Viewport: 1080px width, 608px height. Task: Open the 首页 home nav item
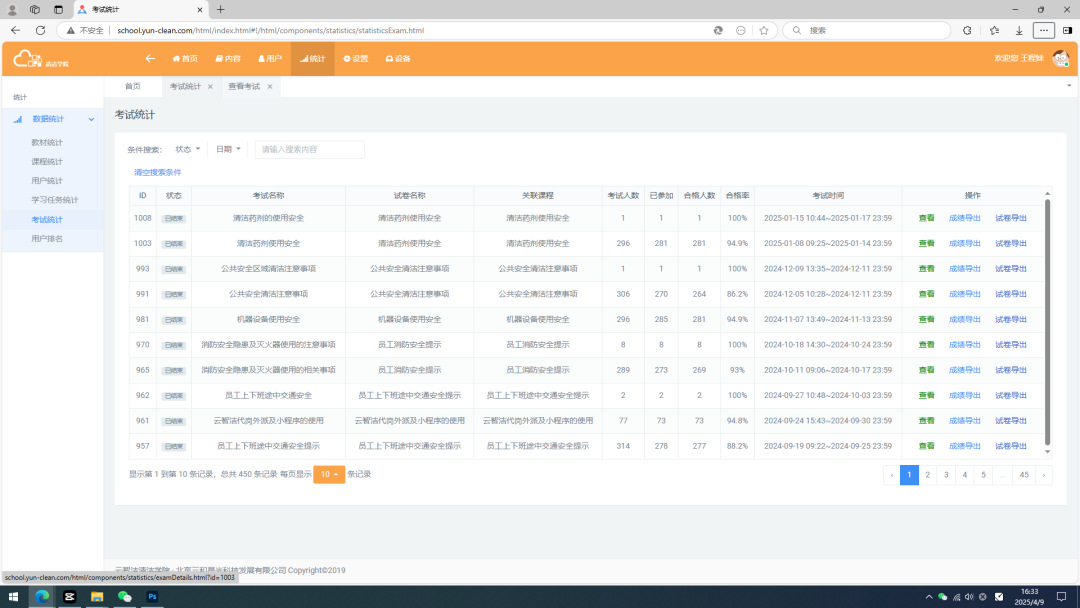pos(185,59)
